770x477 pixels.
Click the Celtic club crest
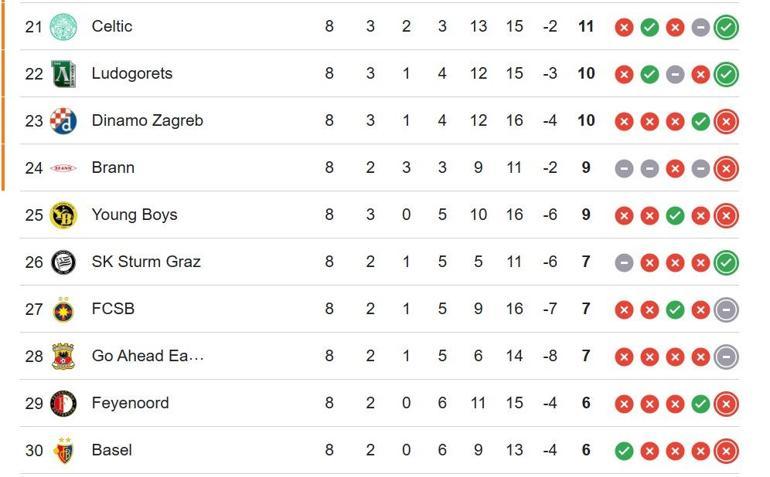point(63,27)
